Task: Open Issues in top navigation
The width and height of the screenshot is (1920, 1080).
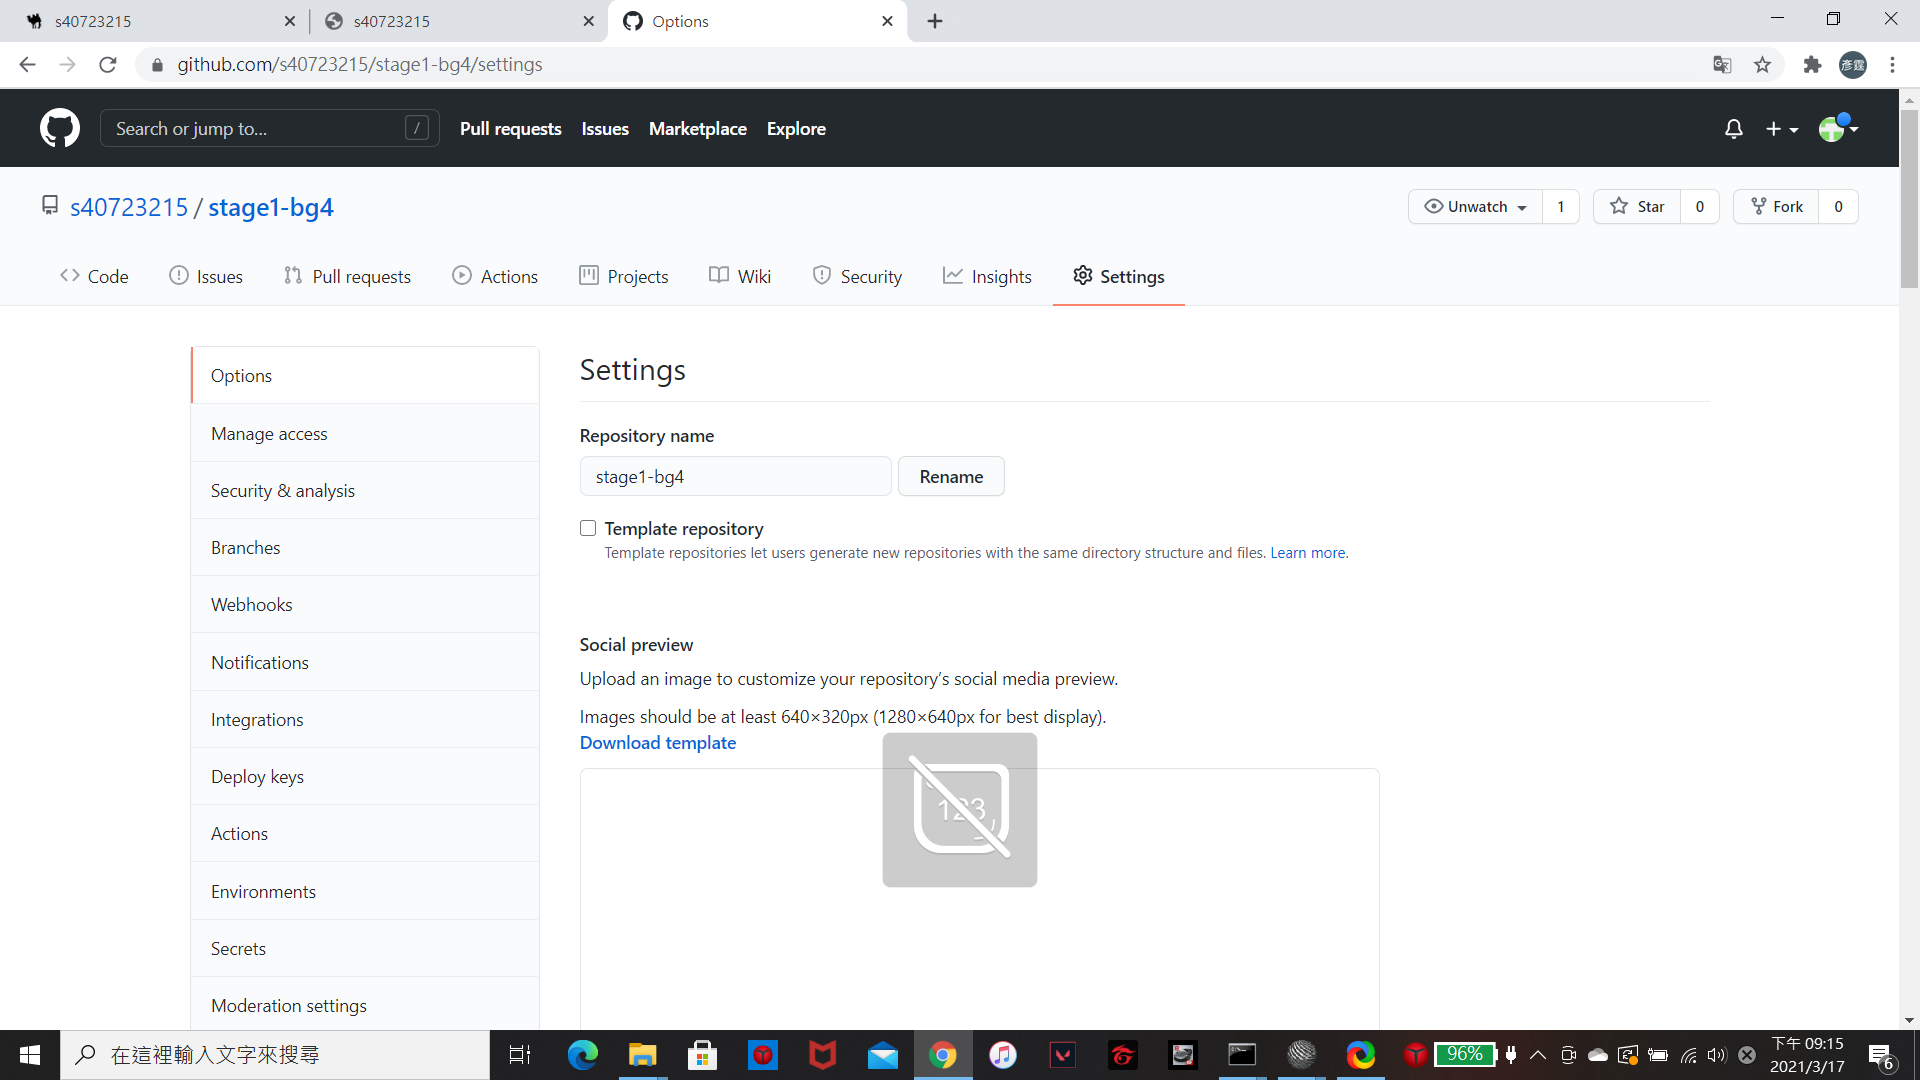Action: point(605,129)
